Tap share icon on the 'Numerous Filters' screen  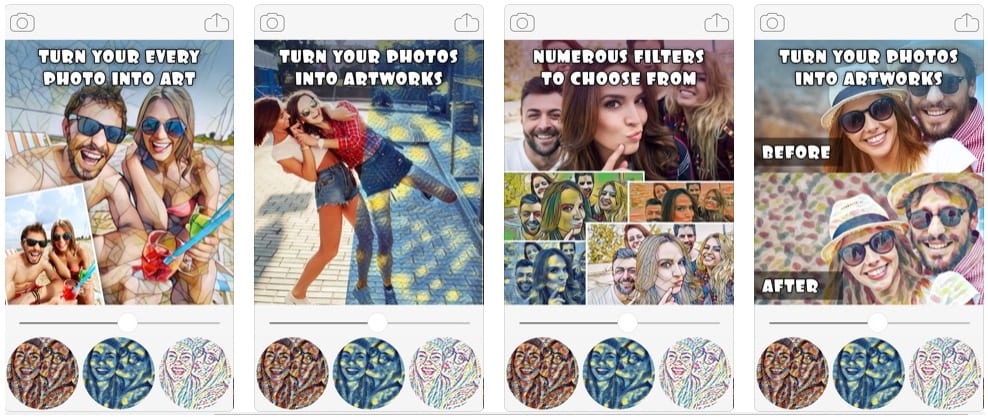click(716, 23)
